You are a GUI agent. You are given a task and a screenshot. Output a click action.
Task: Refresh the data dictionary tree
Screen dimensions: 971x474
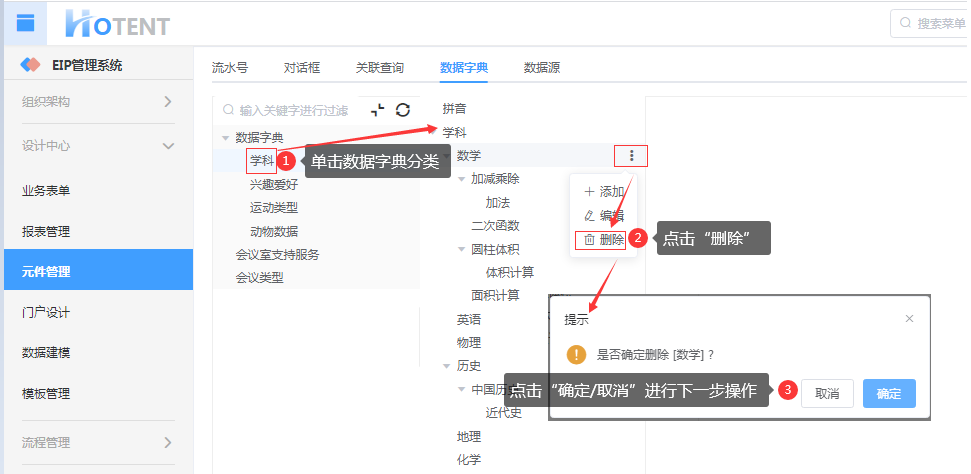(403, 110)
